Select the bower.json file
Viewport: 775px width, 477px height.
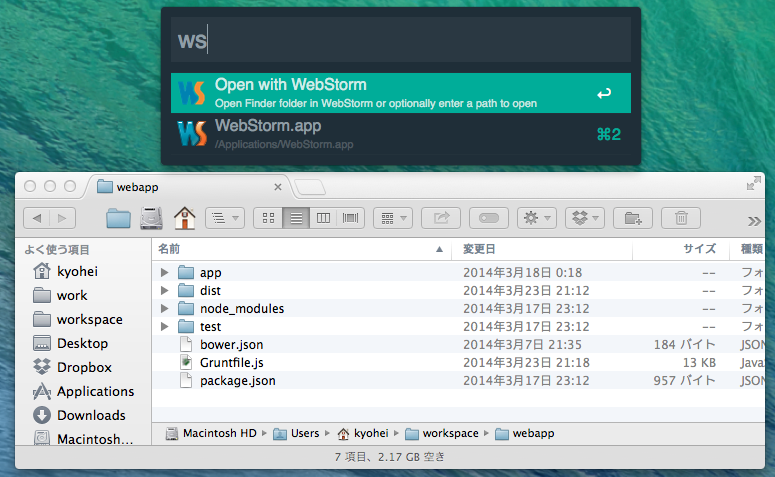click(x=458, y=345)
